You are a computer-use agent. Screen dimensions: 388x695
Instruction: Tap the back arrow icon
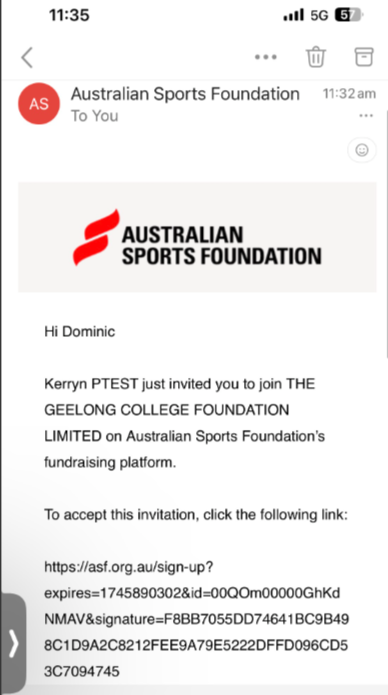(x=27, y=58)
